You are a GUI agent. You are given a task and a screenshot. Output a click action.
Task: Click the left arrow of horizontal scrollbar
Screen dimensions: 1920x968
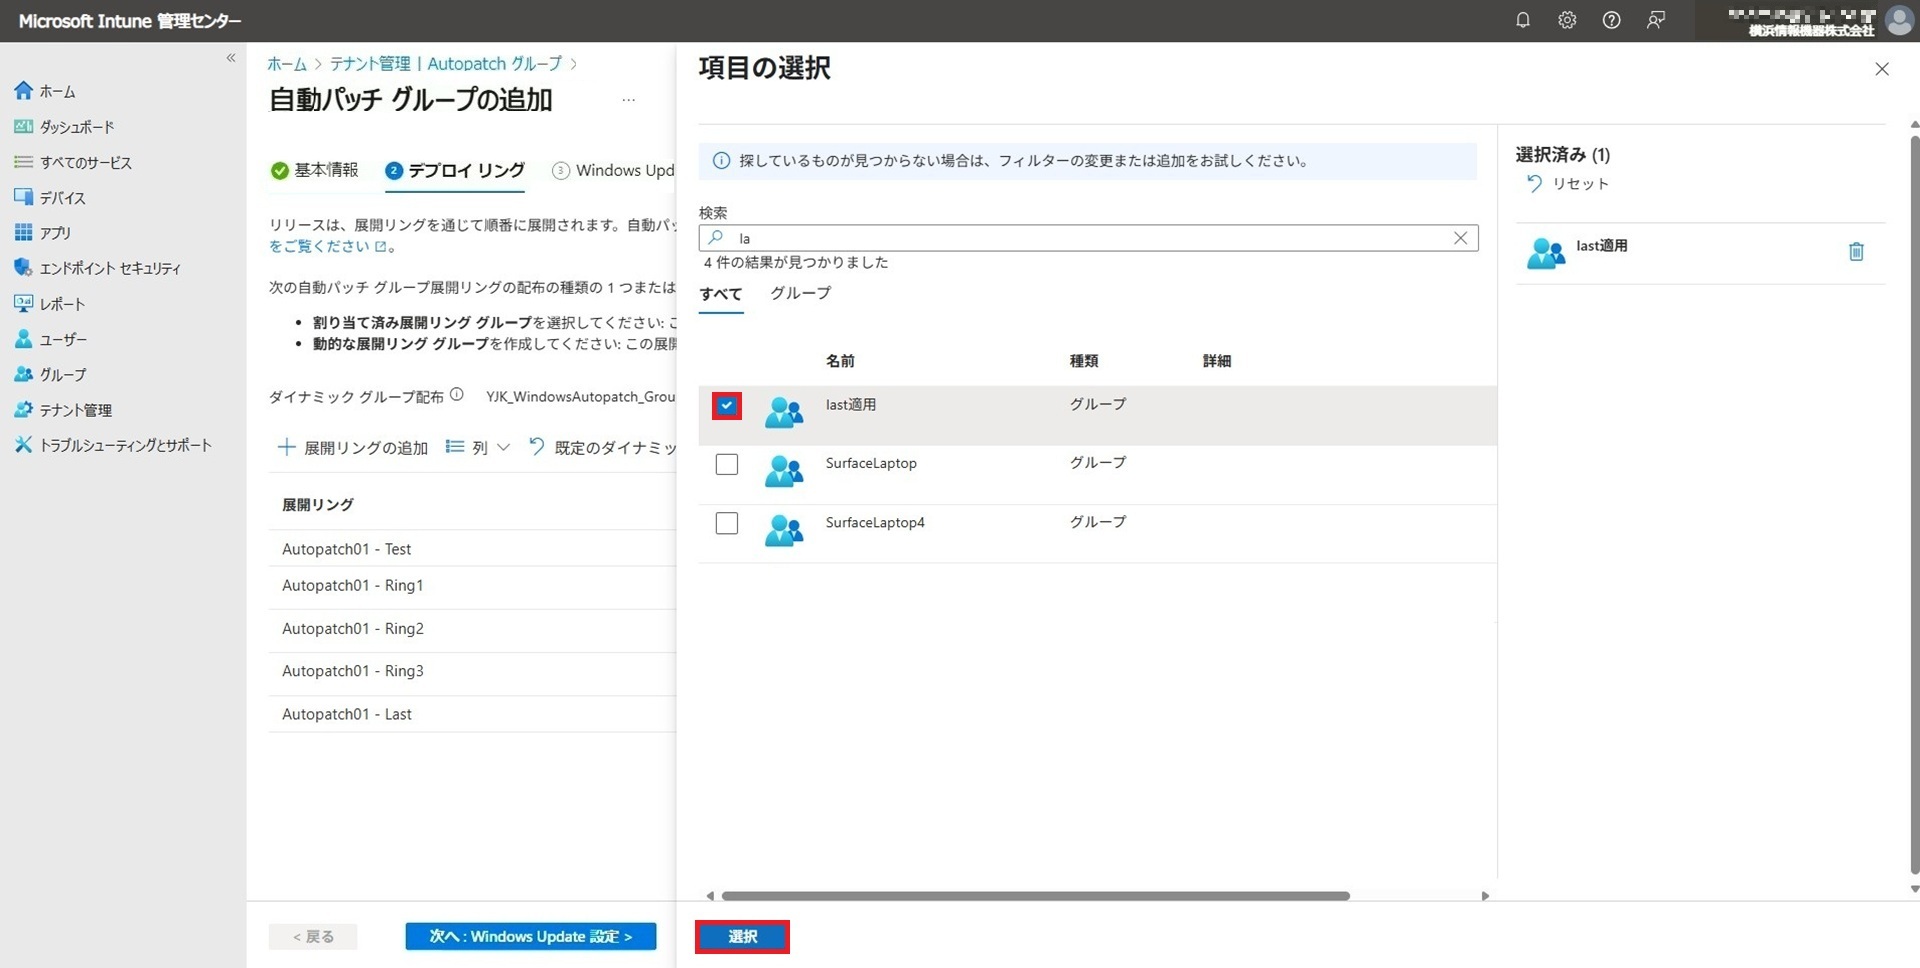pos(710,896)
